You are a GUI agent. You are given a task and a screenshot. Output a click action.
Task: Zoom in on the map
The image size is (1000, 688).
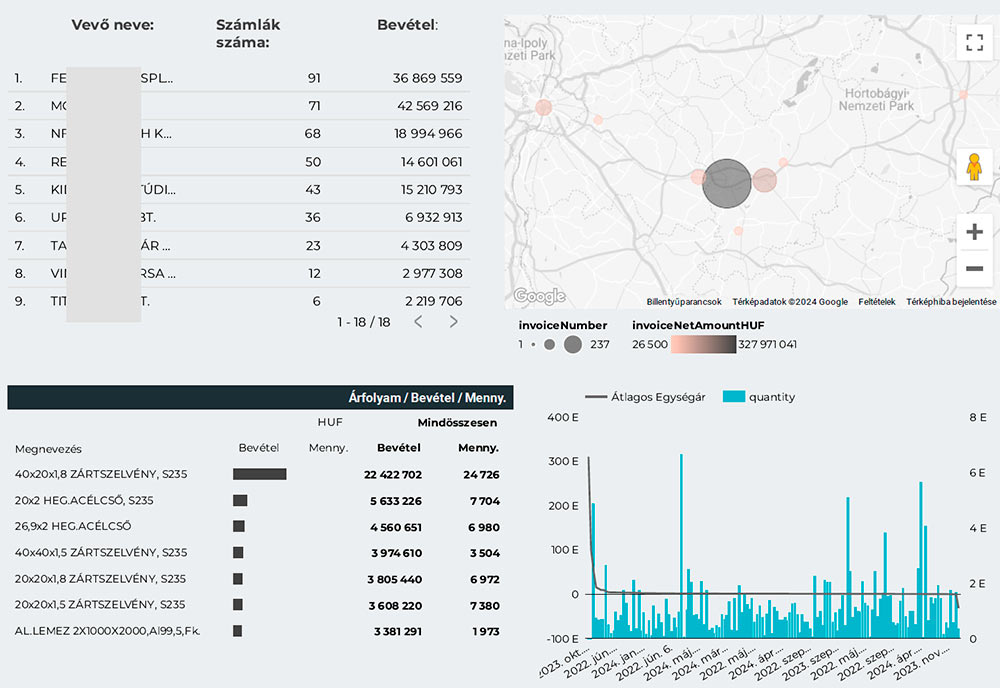(974, 232)
